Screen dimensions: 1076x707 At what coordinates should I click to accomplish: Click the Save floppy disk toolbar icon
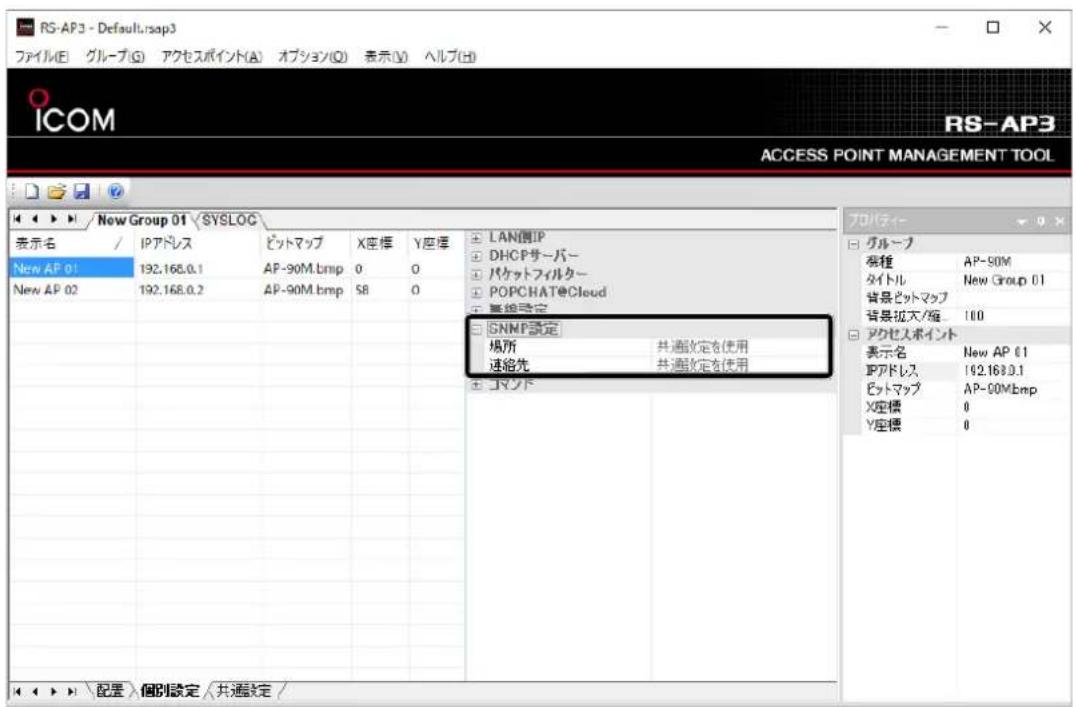82,192
